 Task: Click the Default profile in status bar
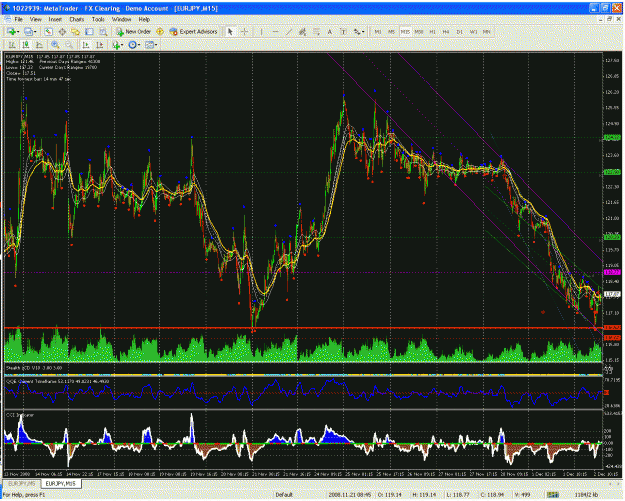coord(284,495)
